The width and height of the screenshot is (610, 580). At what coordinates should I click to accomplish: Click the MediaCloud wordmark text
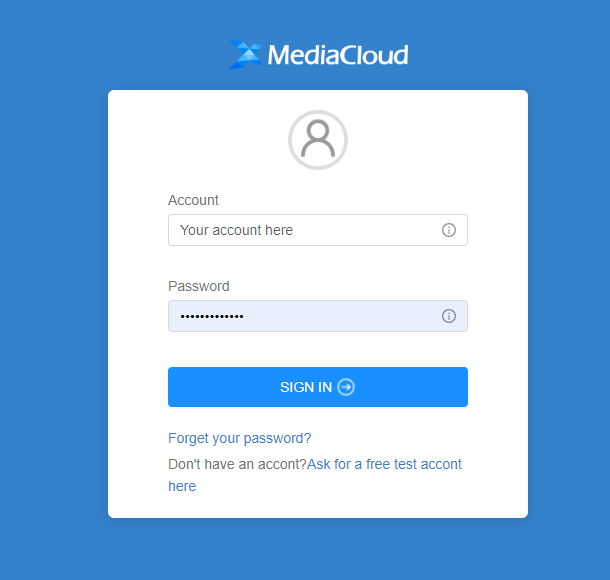point(338,55)
